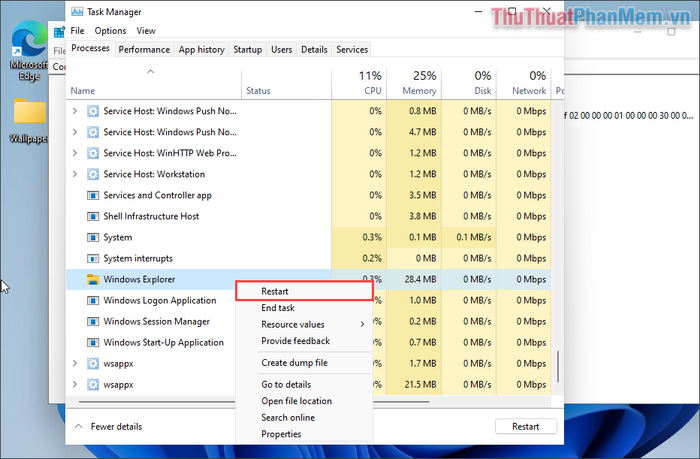
Task: Select the Shell Infrastructure Host process name
Action: [151, 217]
